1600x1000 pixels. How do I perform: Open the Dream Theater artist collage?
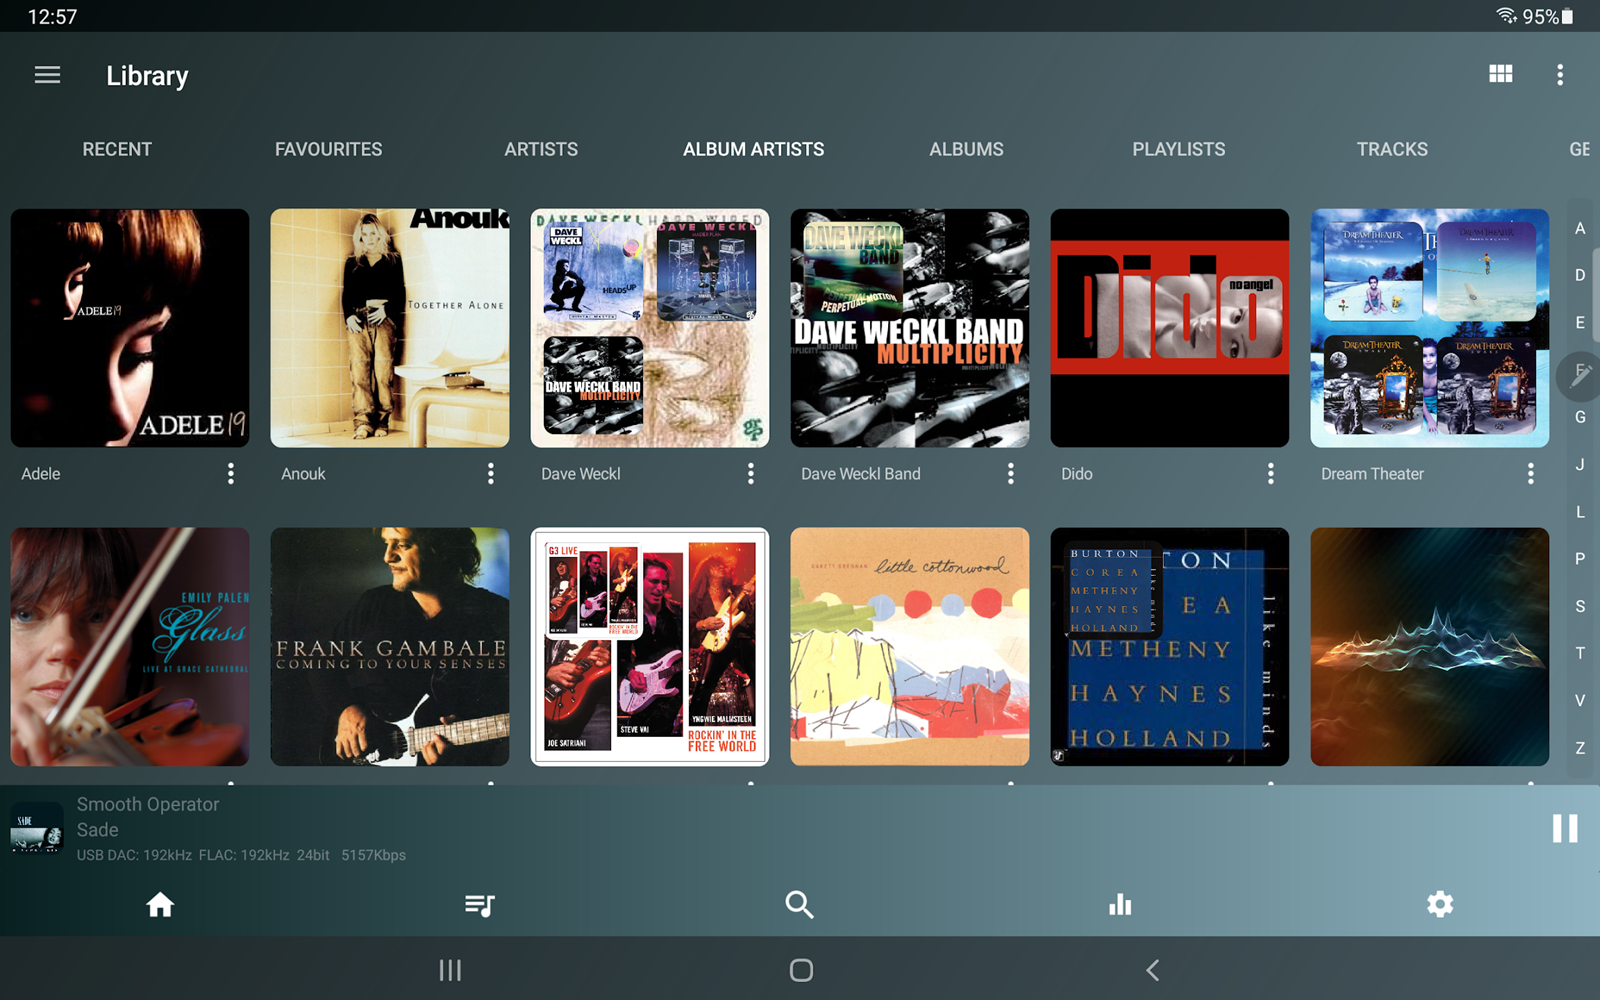[1430, 328]
